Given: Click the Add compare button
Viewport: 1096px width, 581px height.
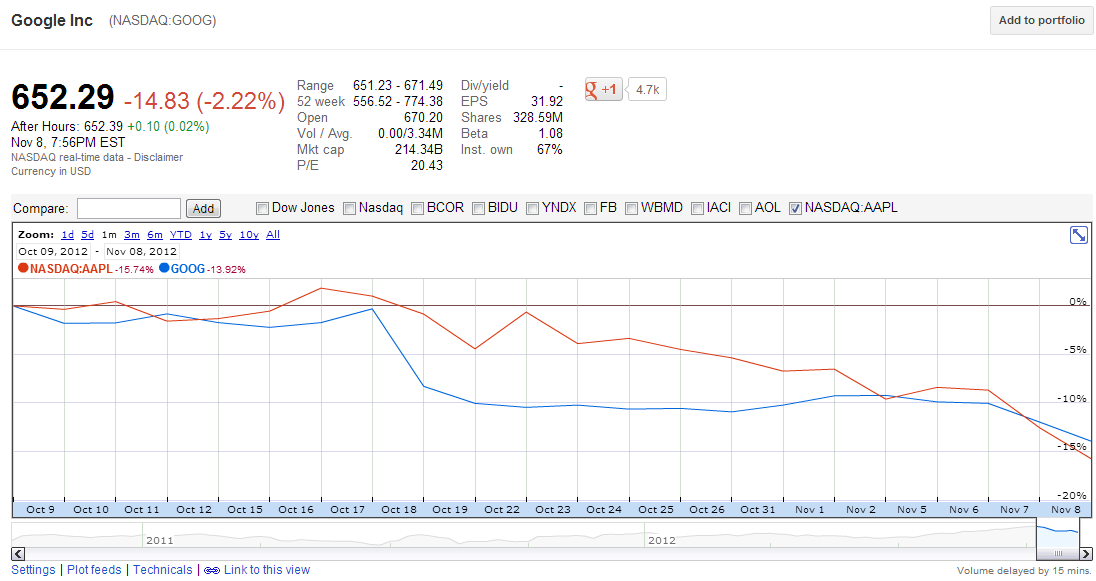Looking at the screenshot, I should [x=203, y=208].
